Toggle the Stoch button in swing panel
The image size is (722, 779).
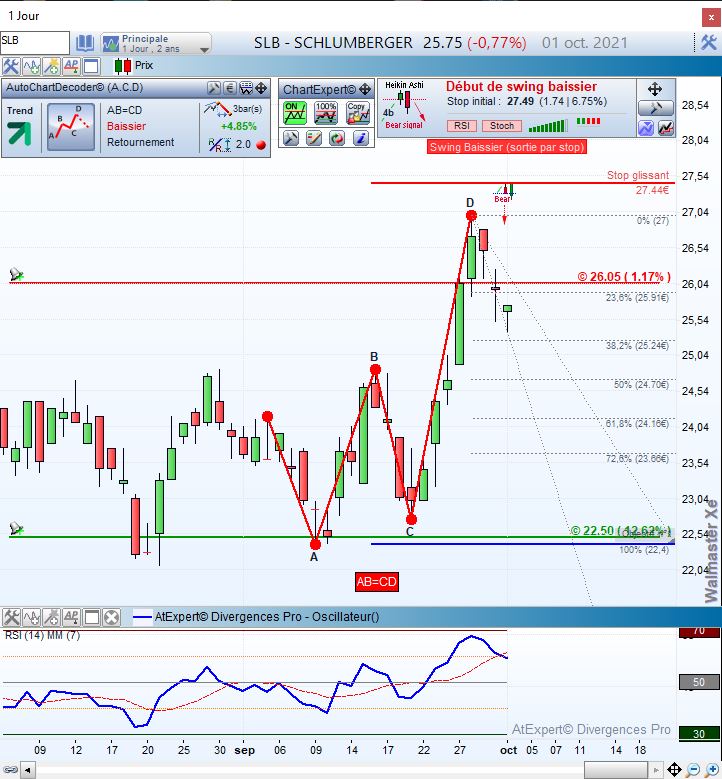(502, 126)
